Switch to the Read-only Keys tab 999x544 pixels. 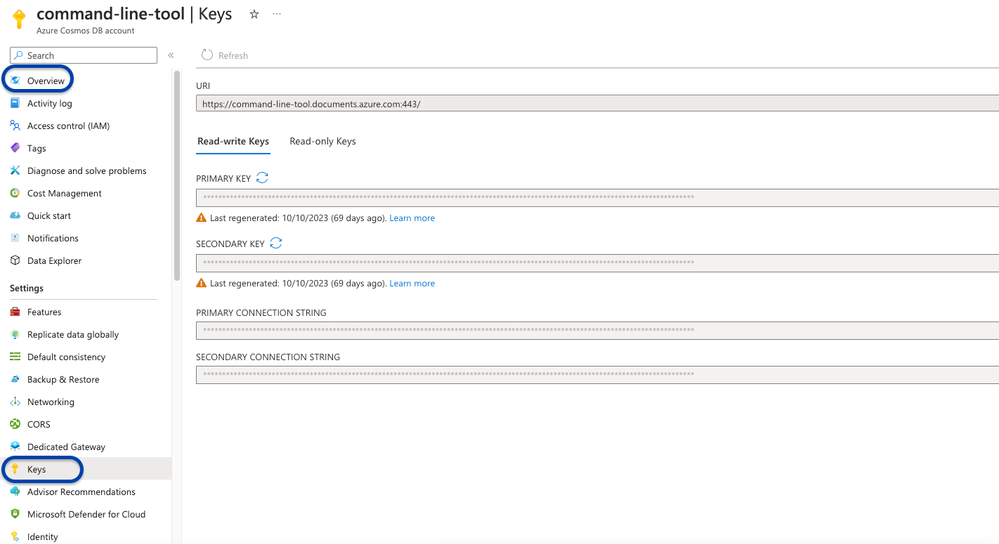click(322, 141)
